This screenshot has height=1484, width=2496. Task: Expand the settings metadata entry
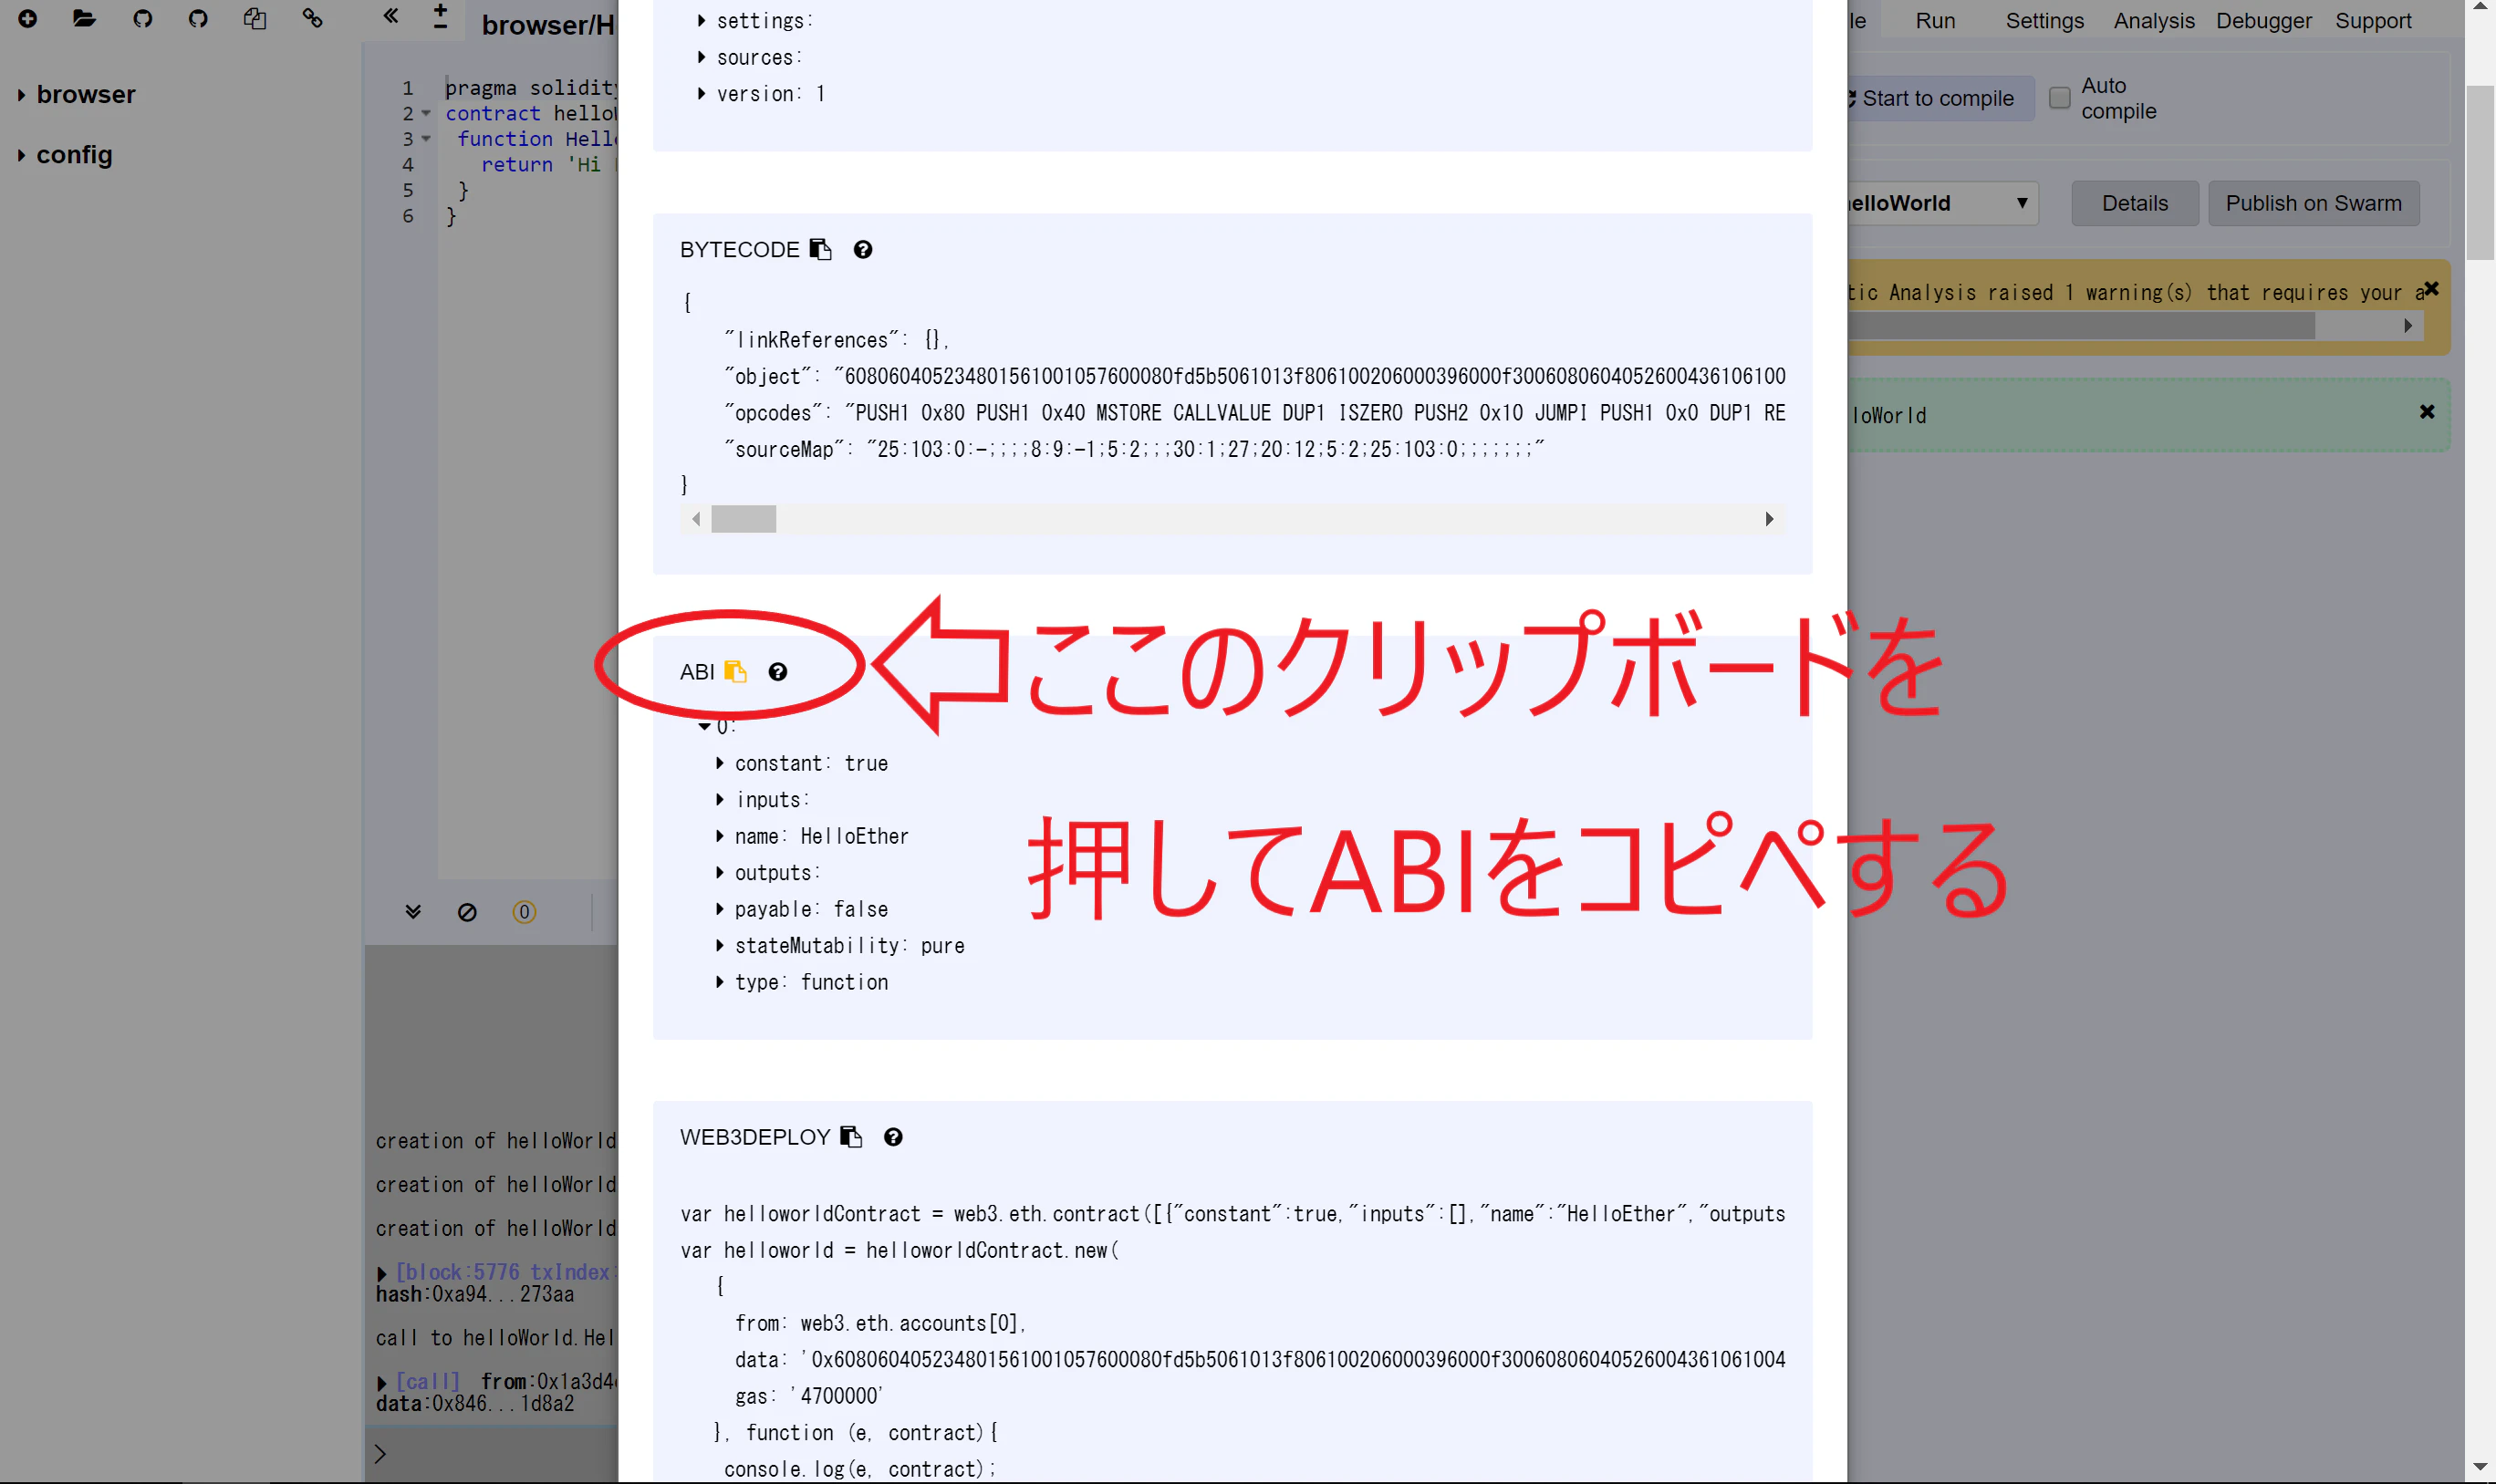[x=701, y=21]
